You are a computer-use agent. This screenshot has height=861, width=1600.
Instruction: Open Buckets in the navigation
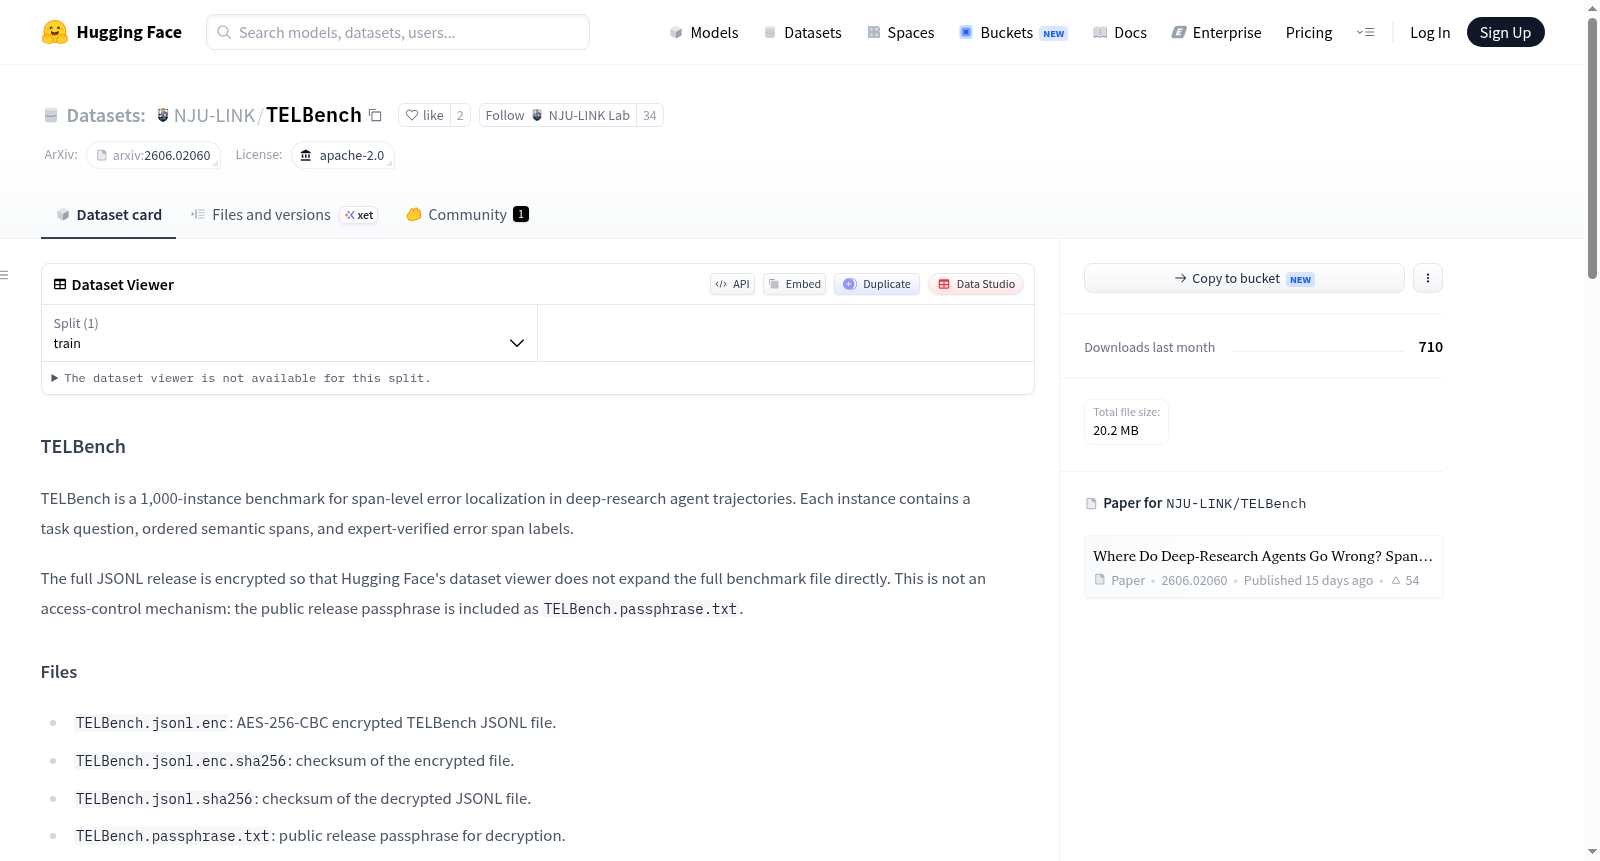[1013, 32]
